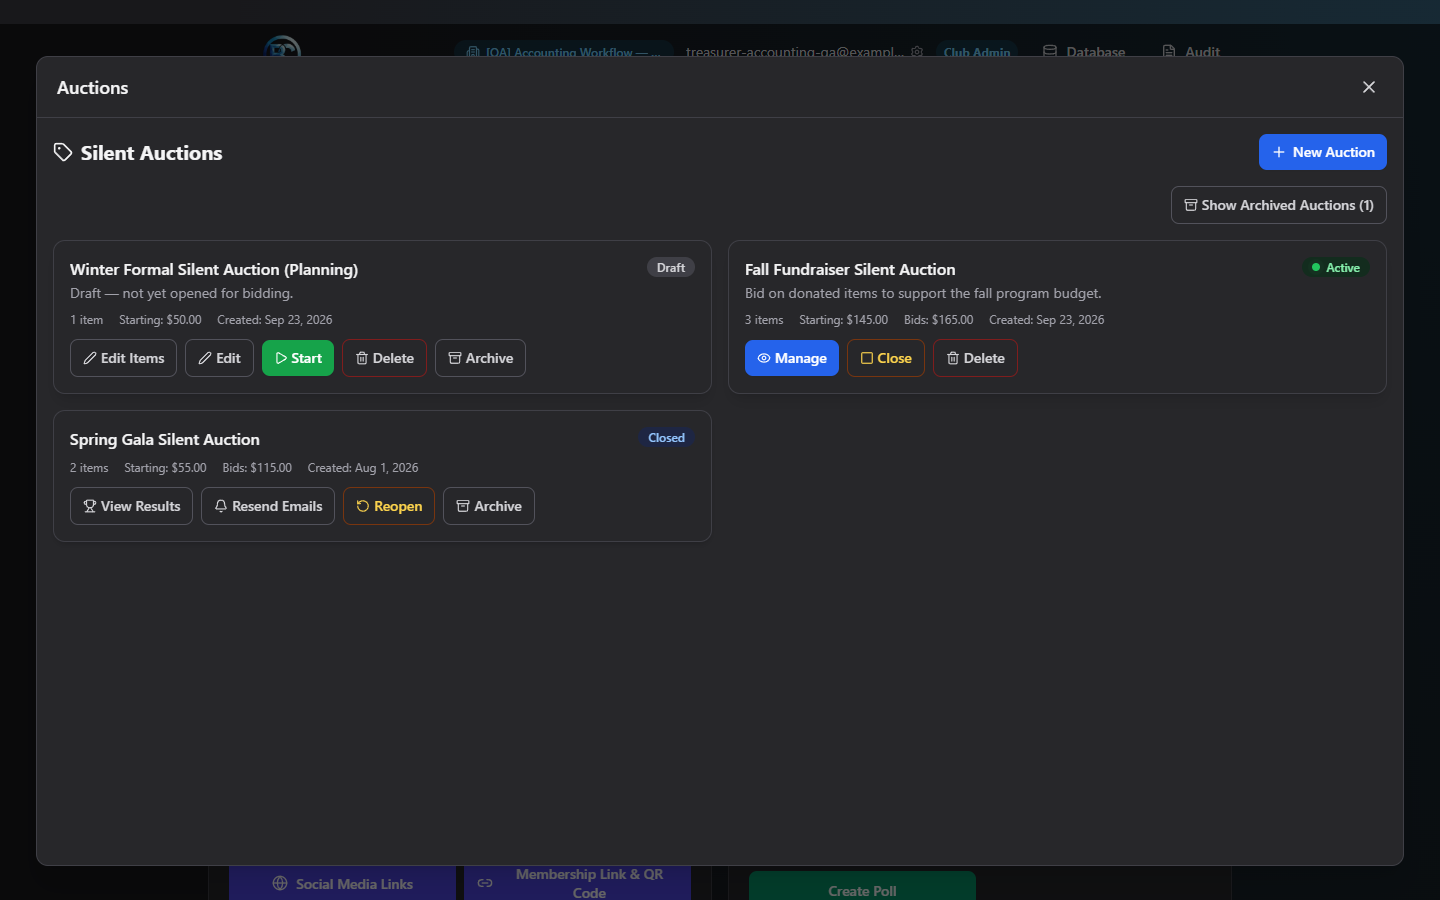Start the Winter Formal Silent Auction
Screen dimensions: 1440x900
tap(298, 358)
